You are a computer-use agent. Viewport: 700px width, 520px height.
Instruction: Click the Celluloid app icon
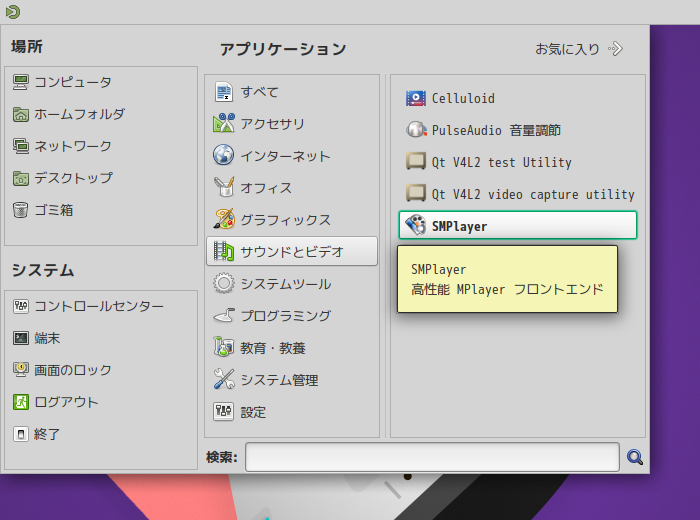(416, 98)
